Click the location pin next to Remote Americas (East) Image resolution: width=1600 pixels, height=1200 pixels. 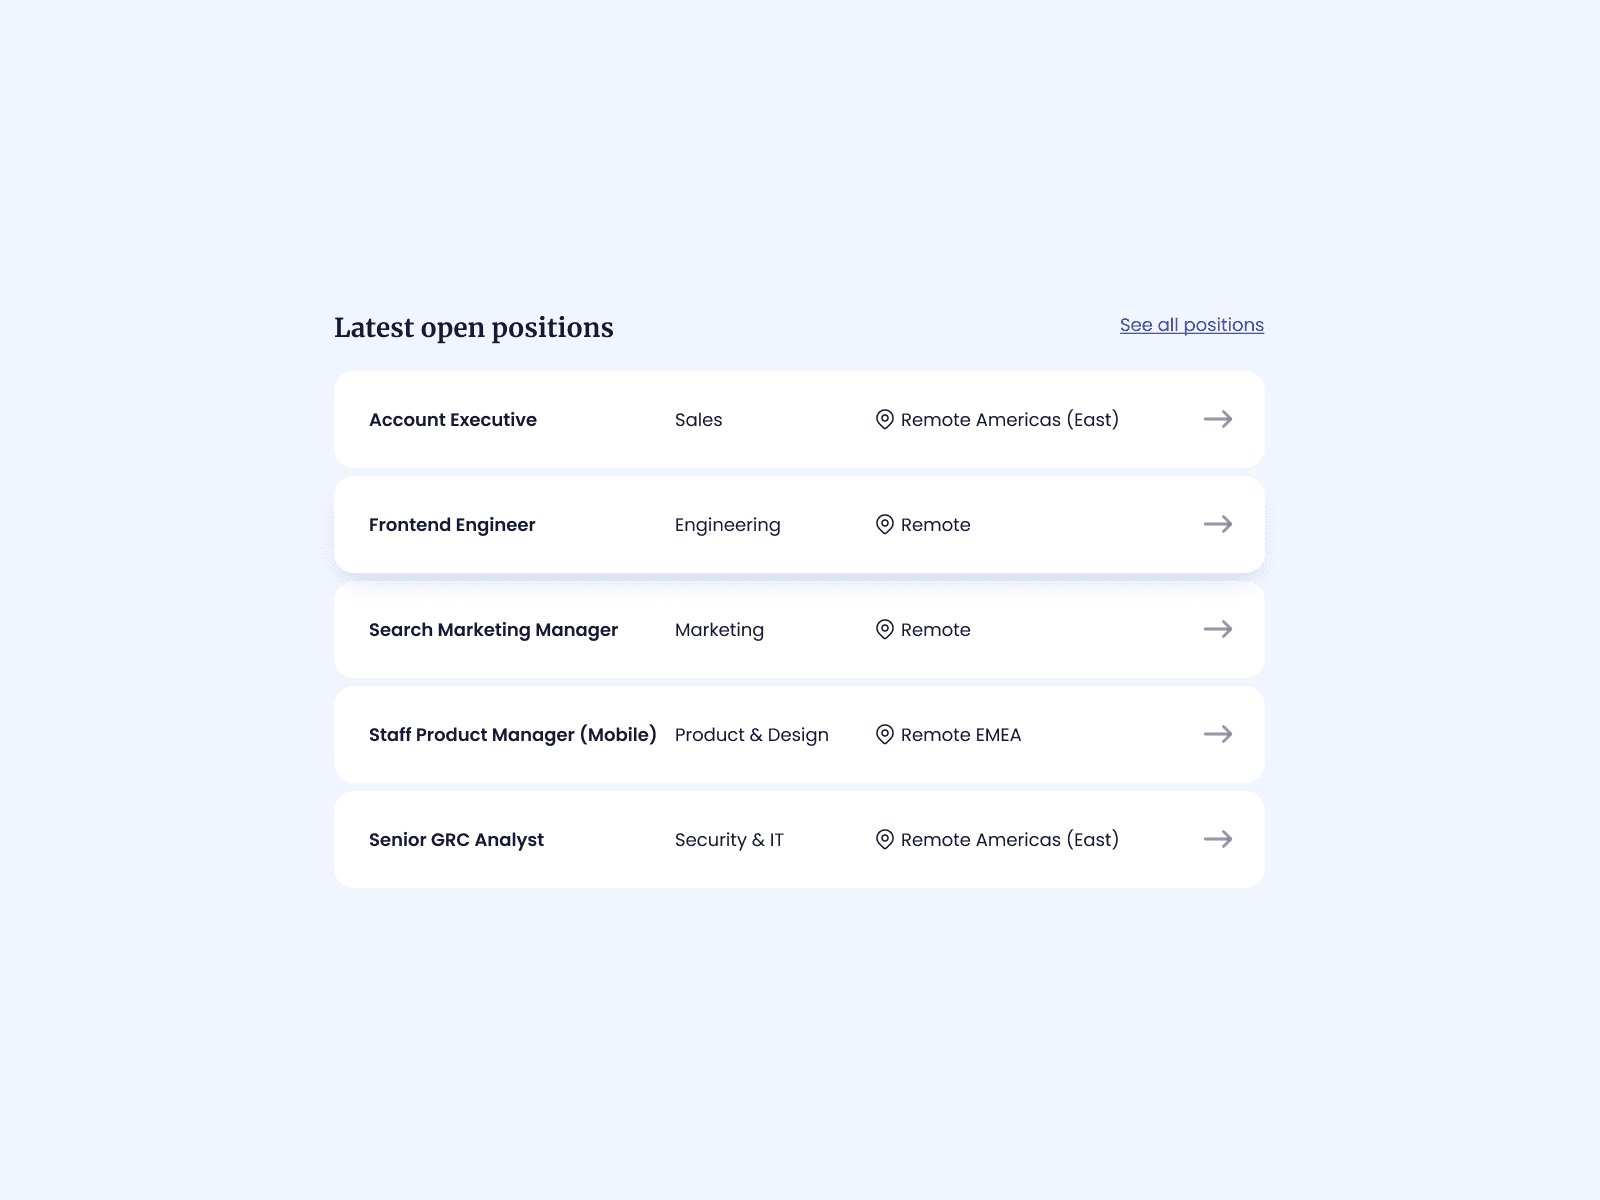pos(884,419)
